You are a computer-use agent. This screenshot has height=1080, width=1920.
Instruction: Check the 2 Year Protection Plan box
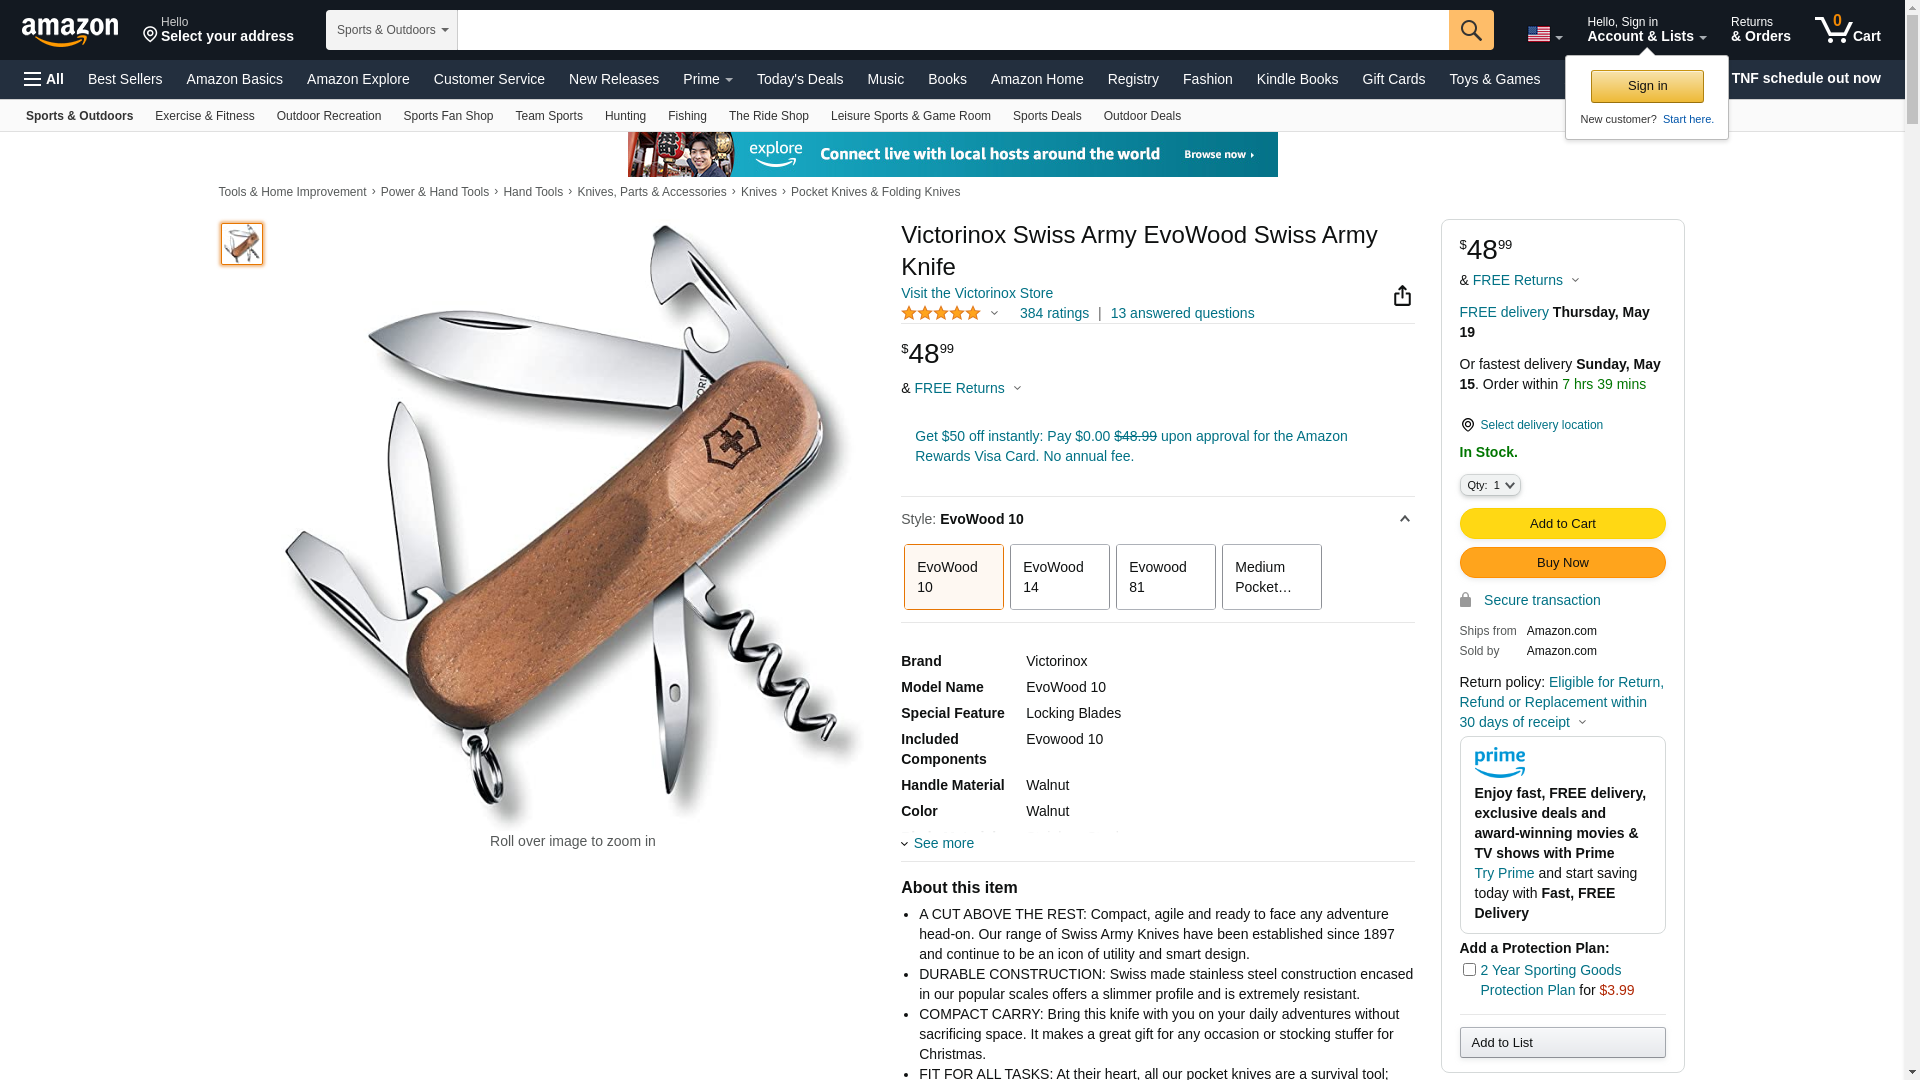click(x=1469, y=969)
